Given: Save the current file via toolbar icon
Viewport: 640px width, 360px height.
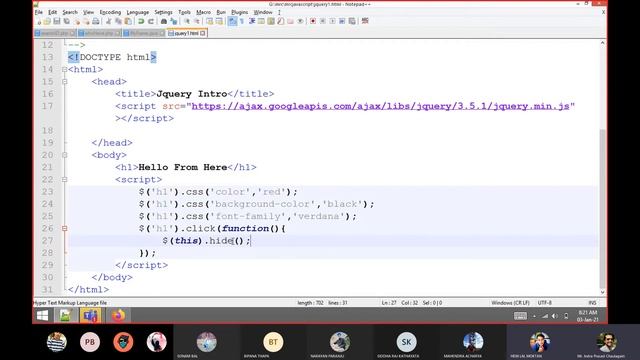Looking at the screenshot, I should tap(57, 21).
